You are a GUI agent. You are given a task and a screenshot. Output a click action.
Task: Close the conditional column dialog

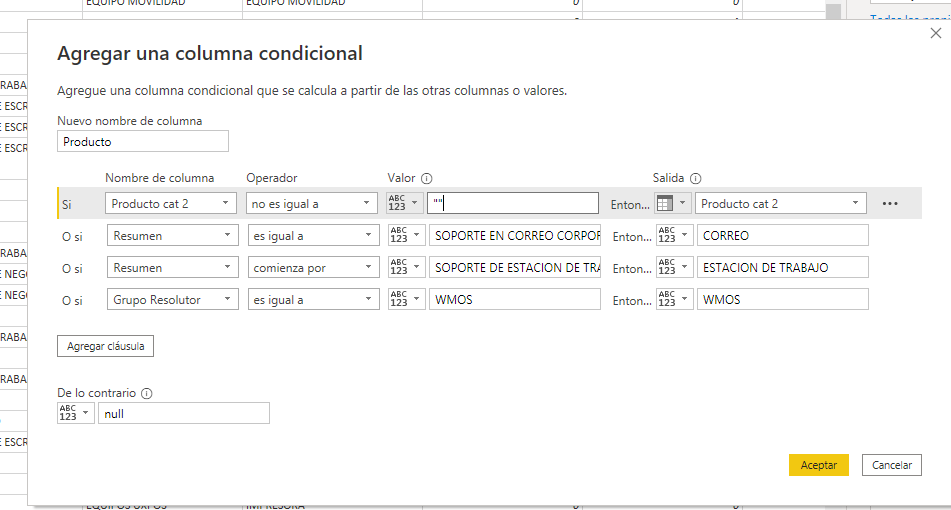(x=936, y=33)
